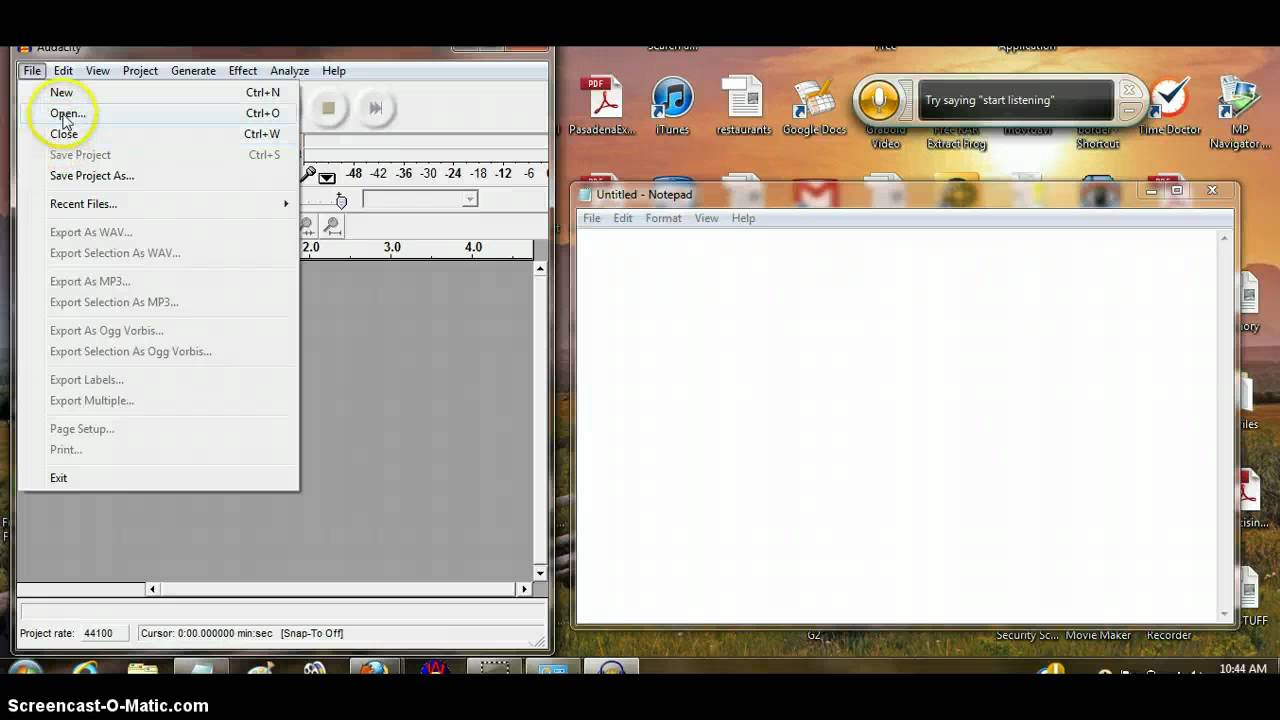Open the Generate menu in Audacity
Image resolution: width=1280 pixels, height=720 pixels.
[x=193, y=71]
